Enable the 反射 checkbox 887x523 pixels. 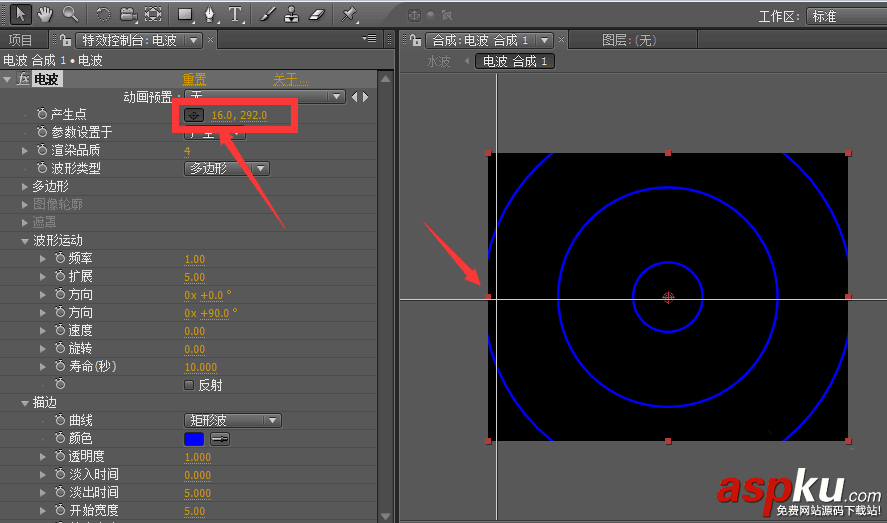(x=189, y=385)
